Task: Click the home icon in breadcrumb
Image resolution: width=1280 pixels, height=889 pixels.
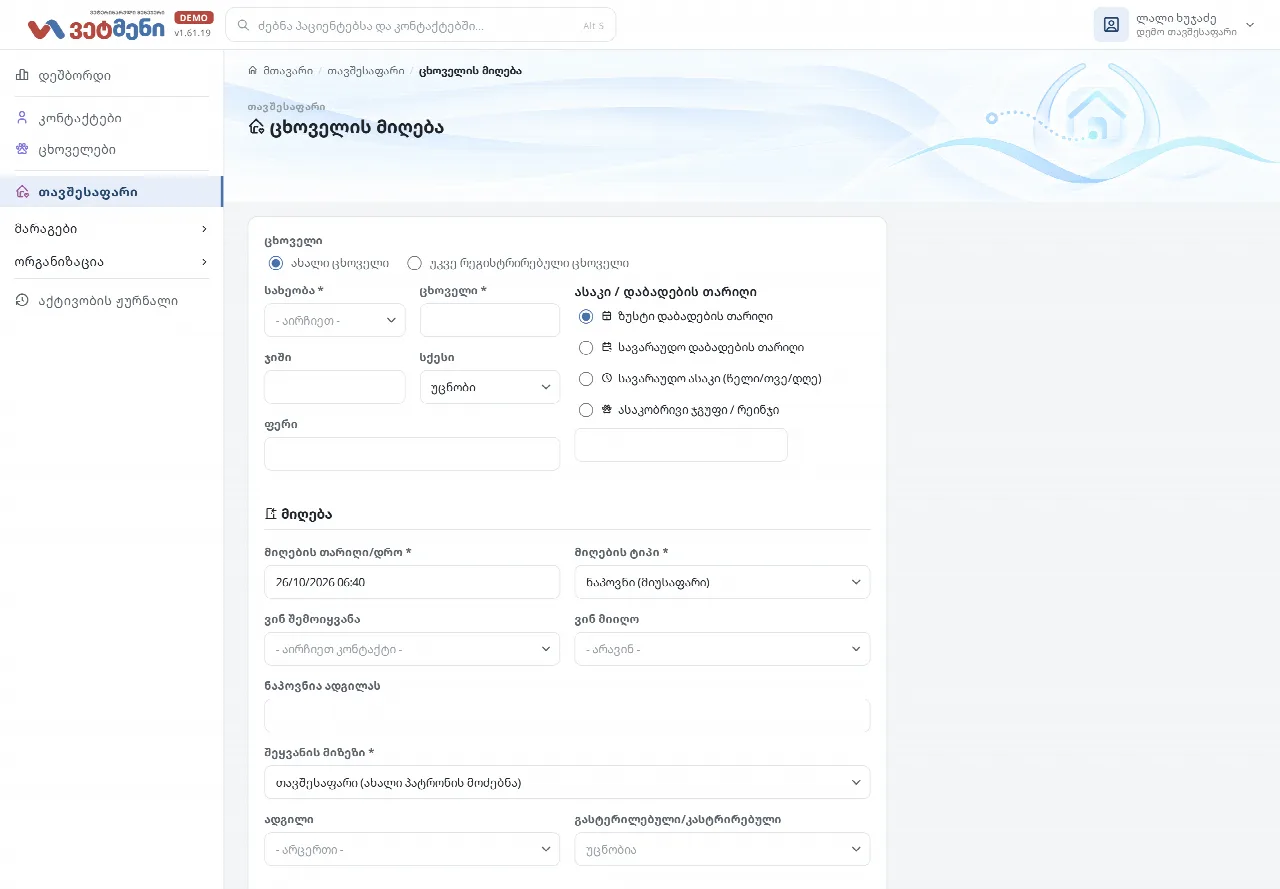Action: coord(253,71)
